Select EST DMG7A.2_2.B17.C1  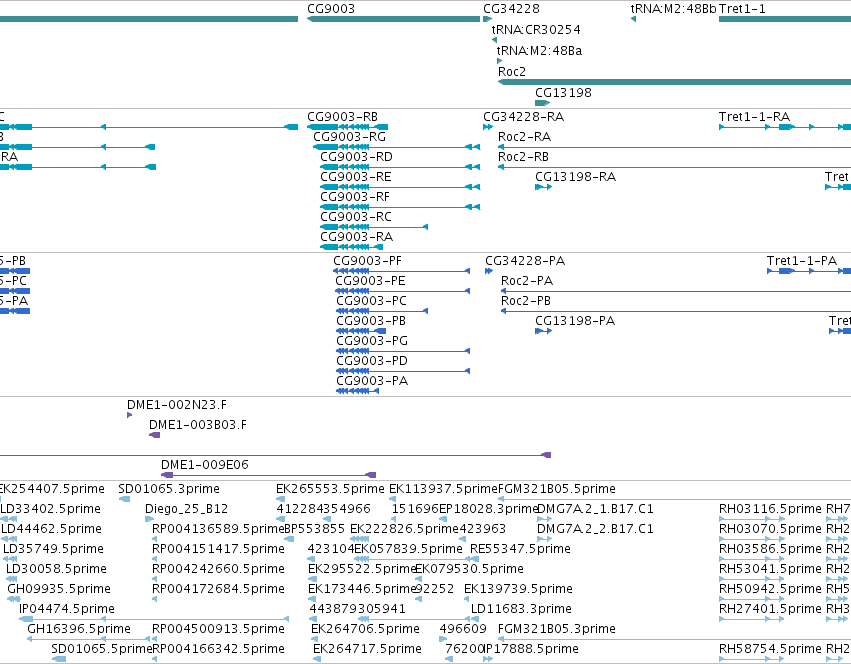point(544,539)
